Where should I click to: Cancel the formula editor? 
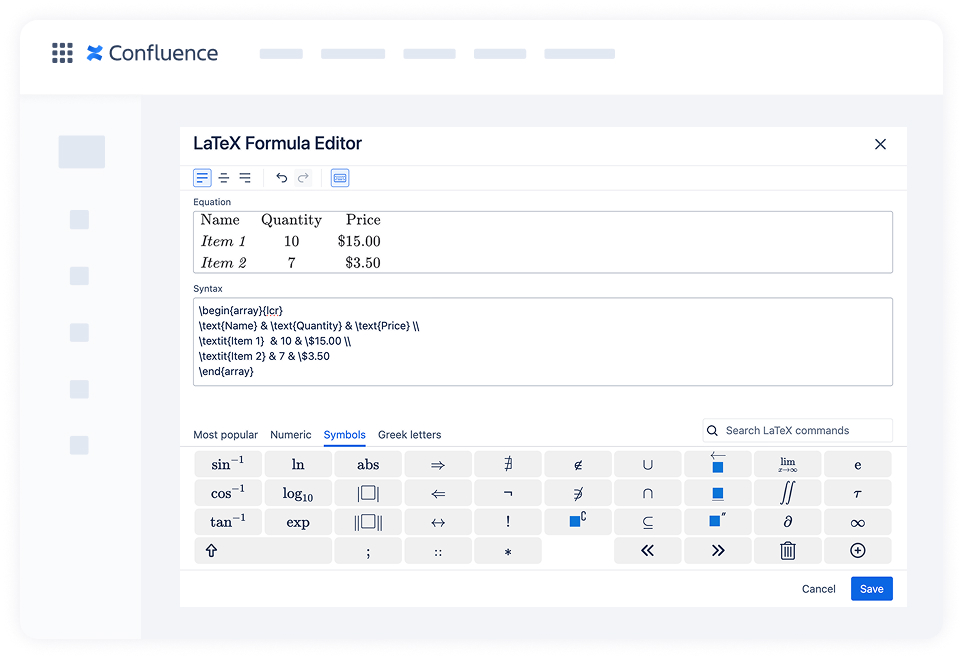click(819, 589)
